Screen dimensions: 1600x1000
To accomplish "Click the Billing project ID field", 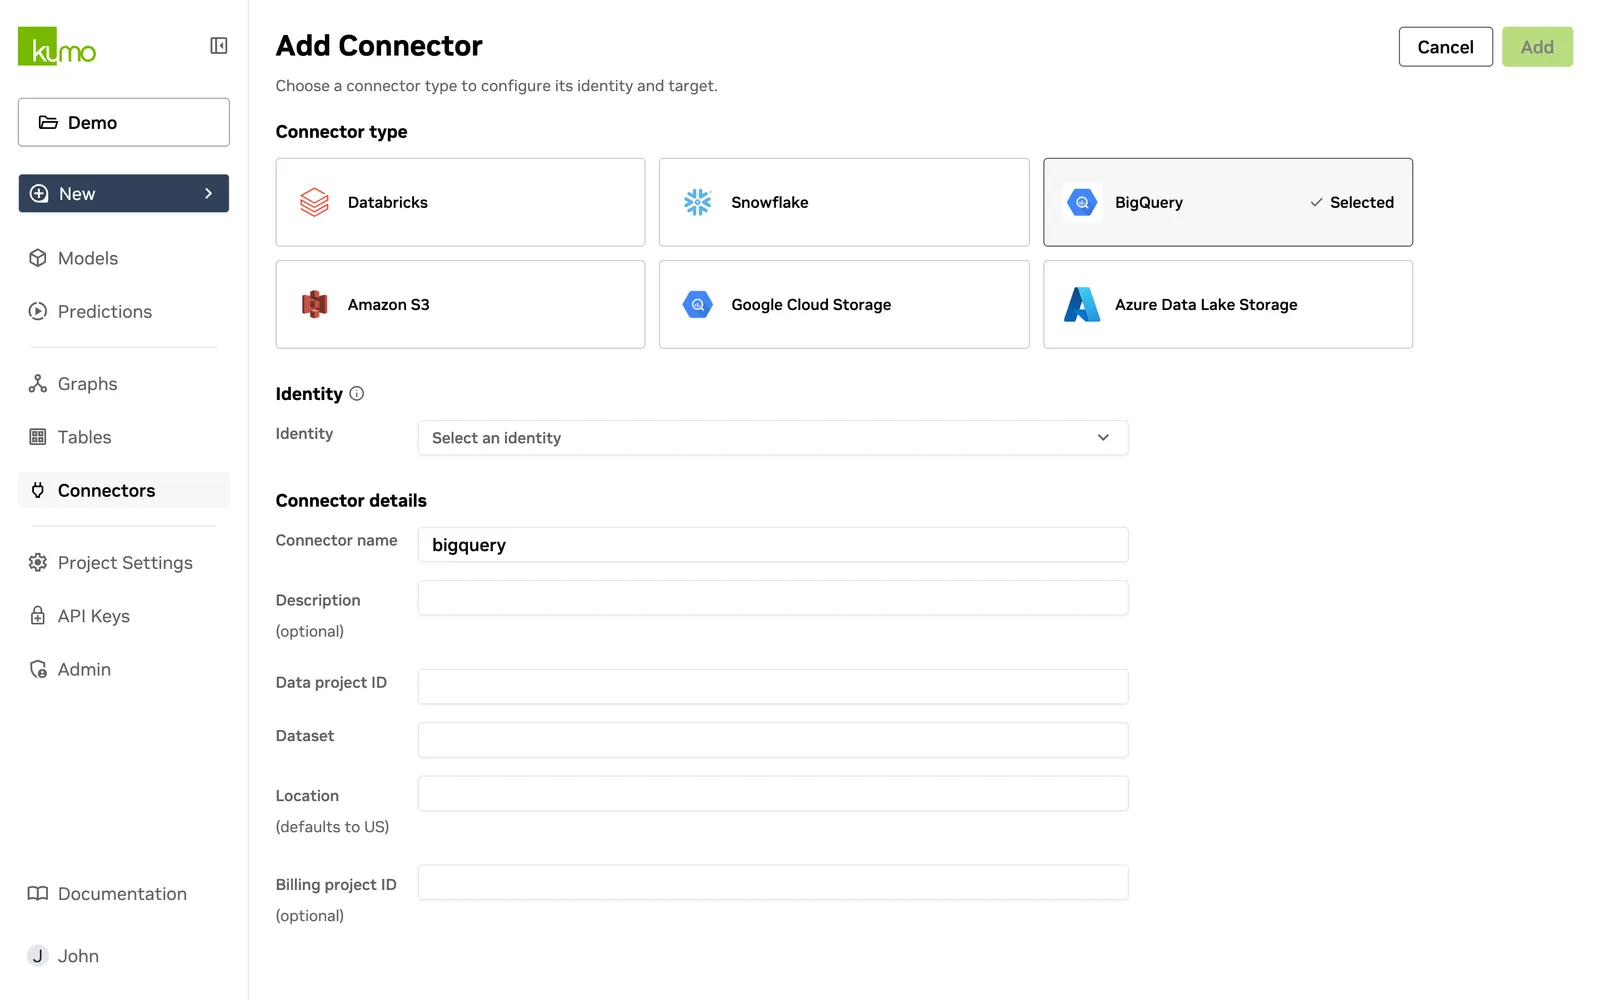I will (773, 883).
